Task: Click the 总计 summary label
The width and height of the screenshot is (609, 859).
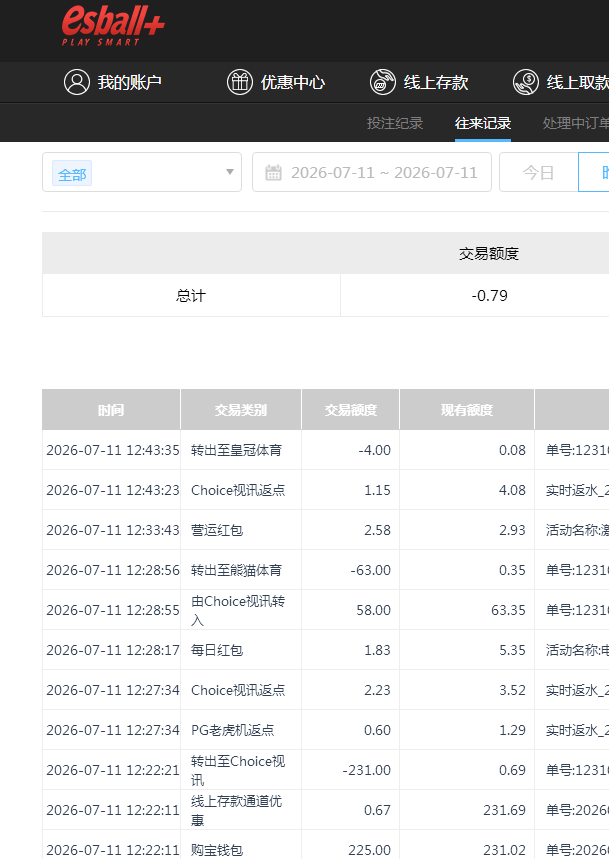Action: coord(191,296)
